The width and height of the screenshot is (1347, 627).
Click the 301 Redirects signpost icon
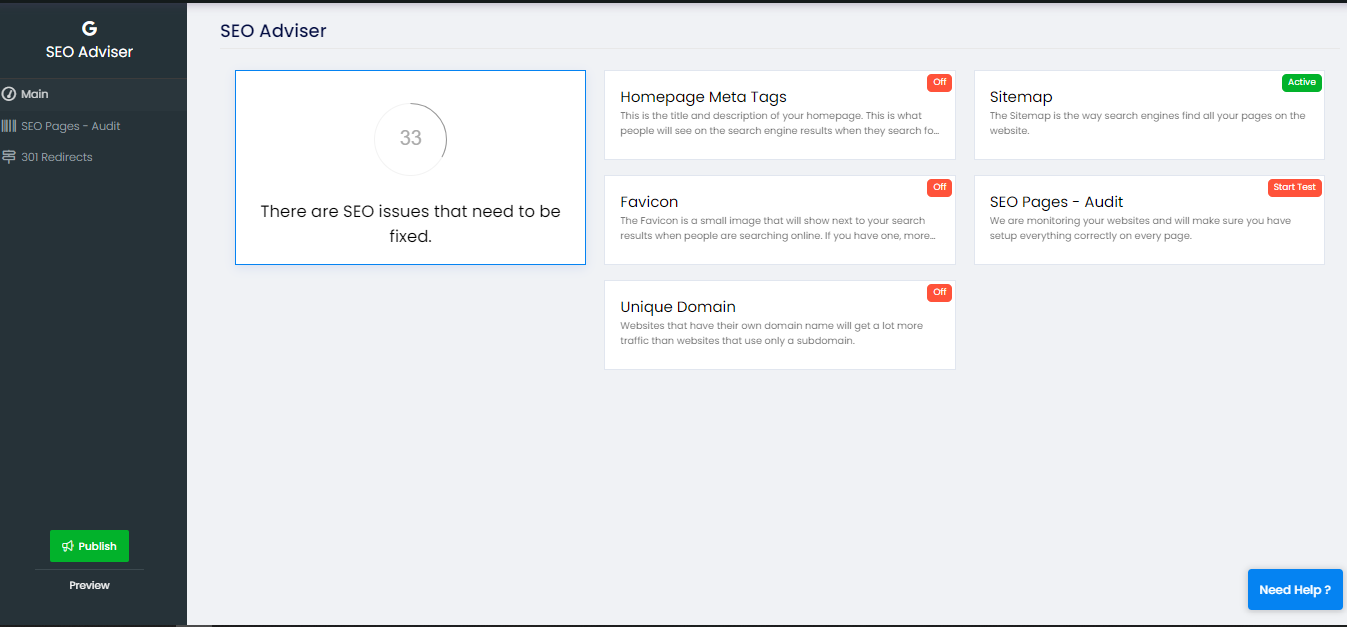click(x=9, y=157)
